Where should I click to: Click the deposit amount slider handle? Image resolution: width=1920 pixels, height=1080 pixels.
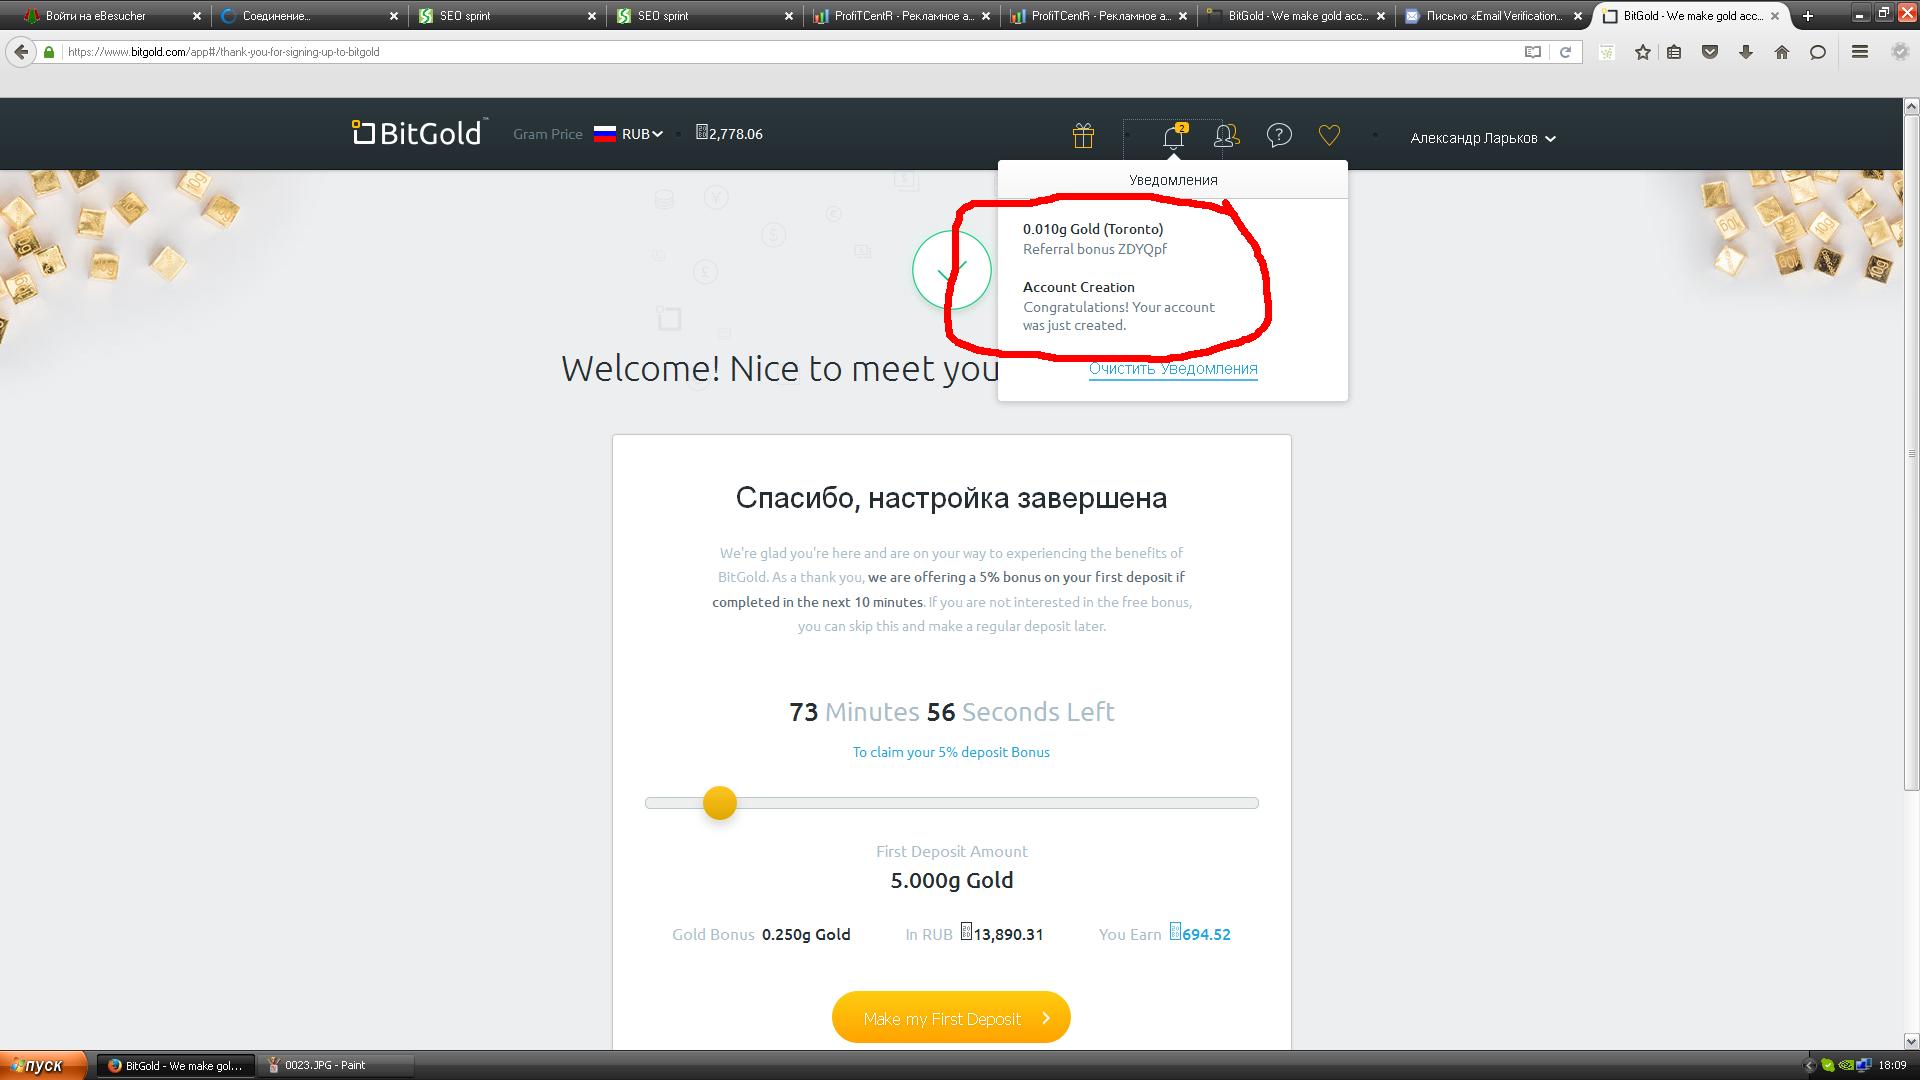[x=719, y=803]
